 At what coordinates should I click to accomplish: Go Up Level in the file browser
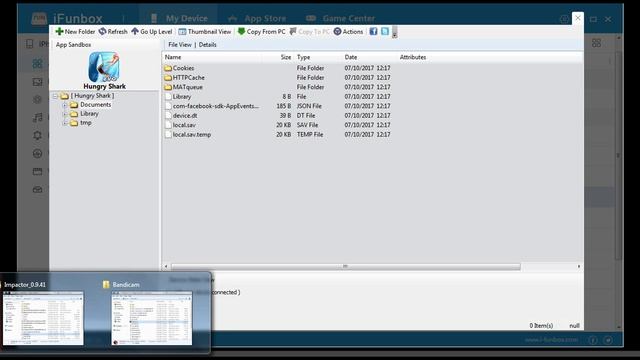tap(151, 31)
